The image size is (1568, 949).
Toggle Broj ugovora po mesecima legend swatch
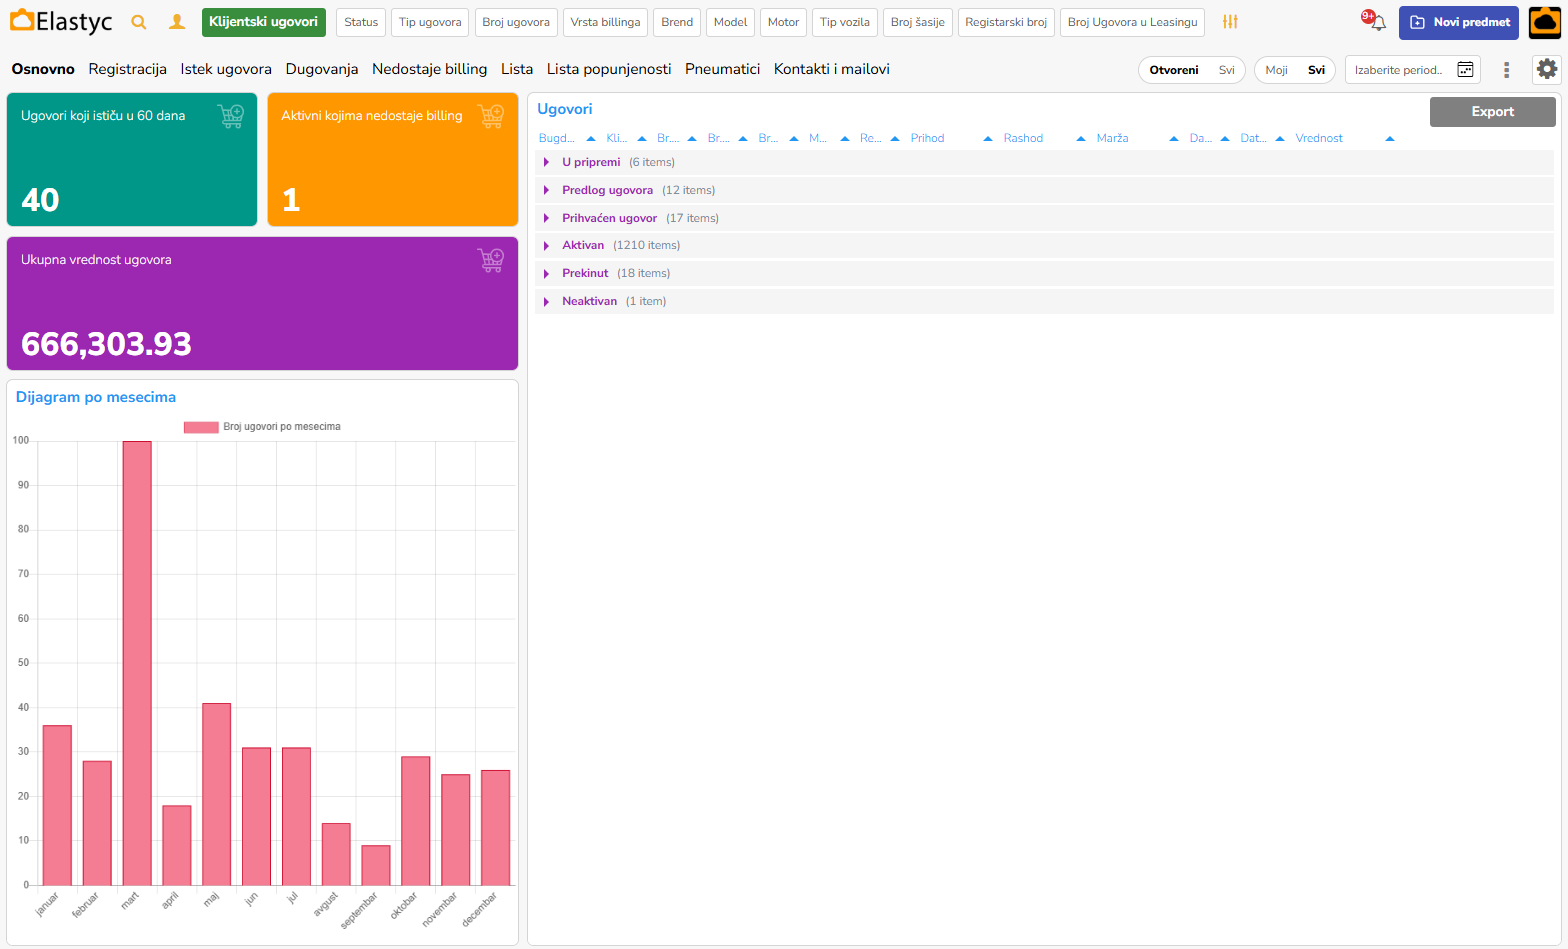coord(201,427)
